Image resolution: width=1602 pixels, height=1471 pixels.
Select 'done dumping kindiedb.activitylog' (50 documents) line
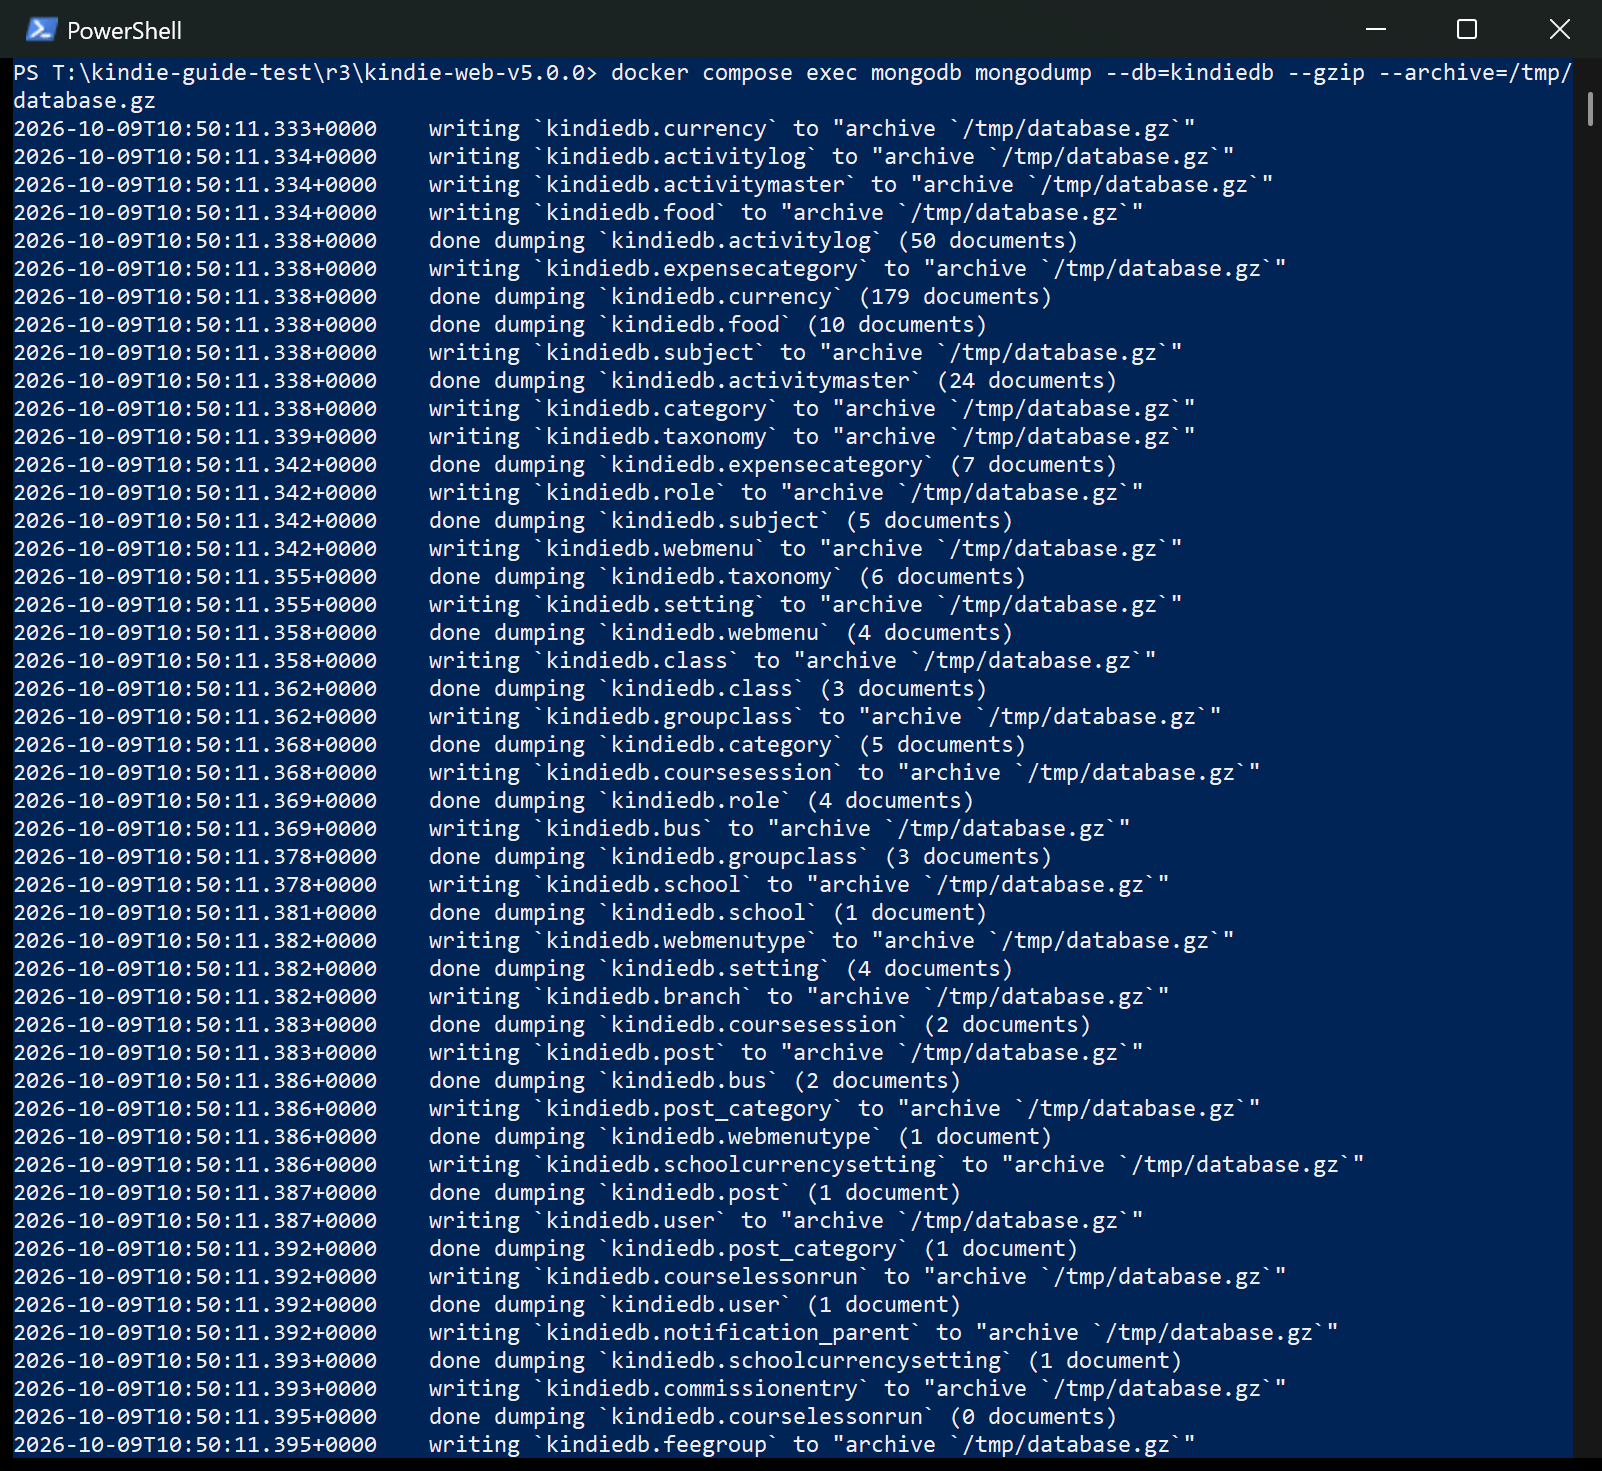tap(546, 241)
